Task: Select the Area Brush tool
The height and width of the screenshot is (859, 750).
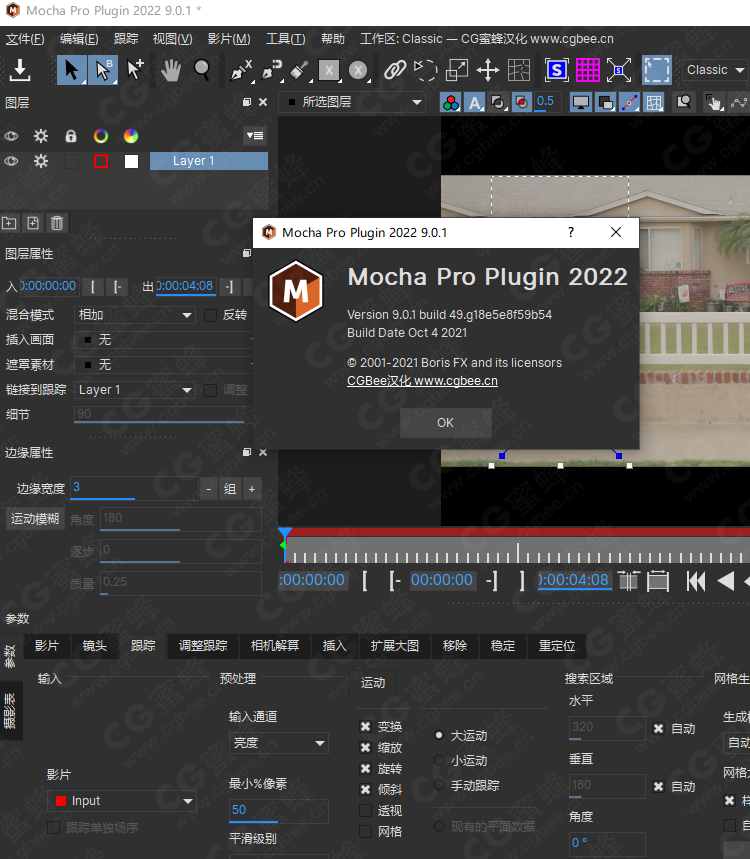Action: 299,70
